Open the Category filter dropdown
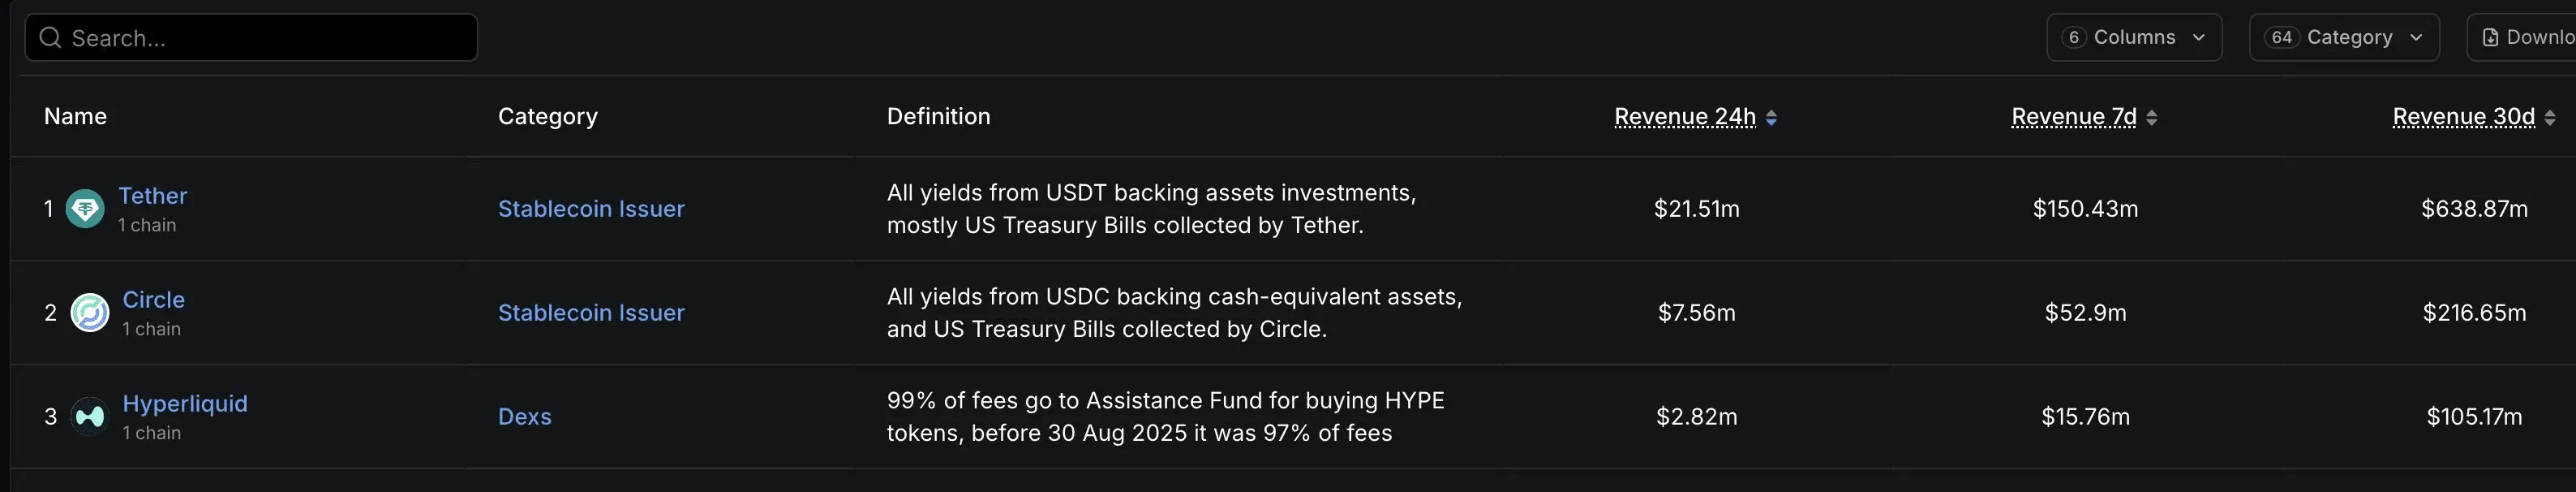The width and height of the screenshot is (2576, 492). (2344, 38)
